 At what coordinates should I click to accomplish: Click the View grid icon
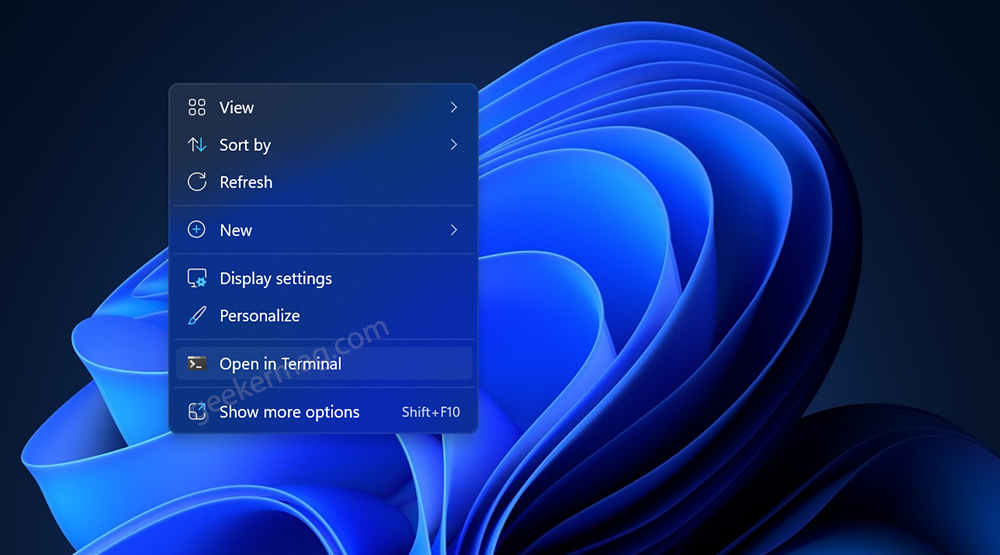coord(197,107)
